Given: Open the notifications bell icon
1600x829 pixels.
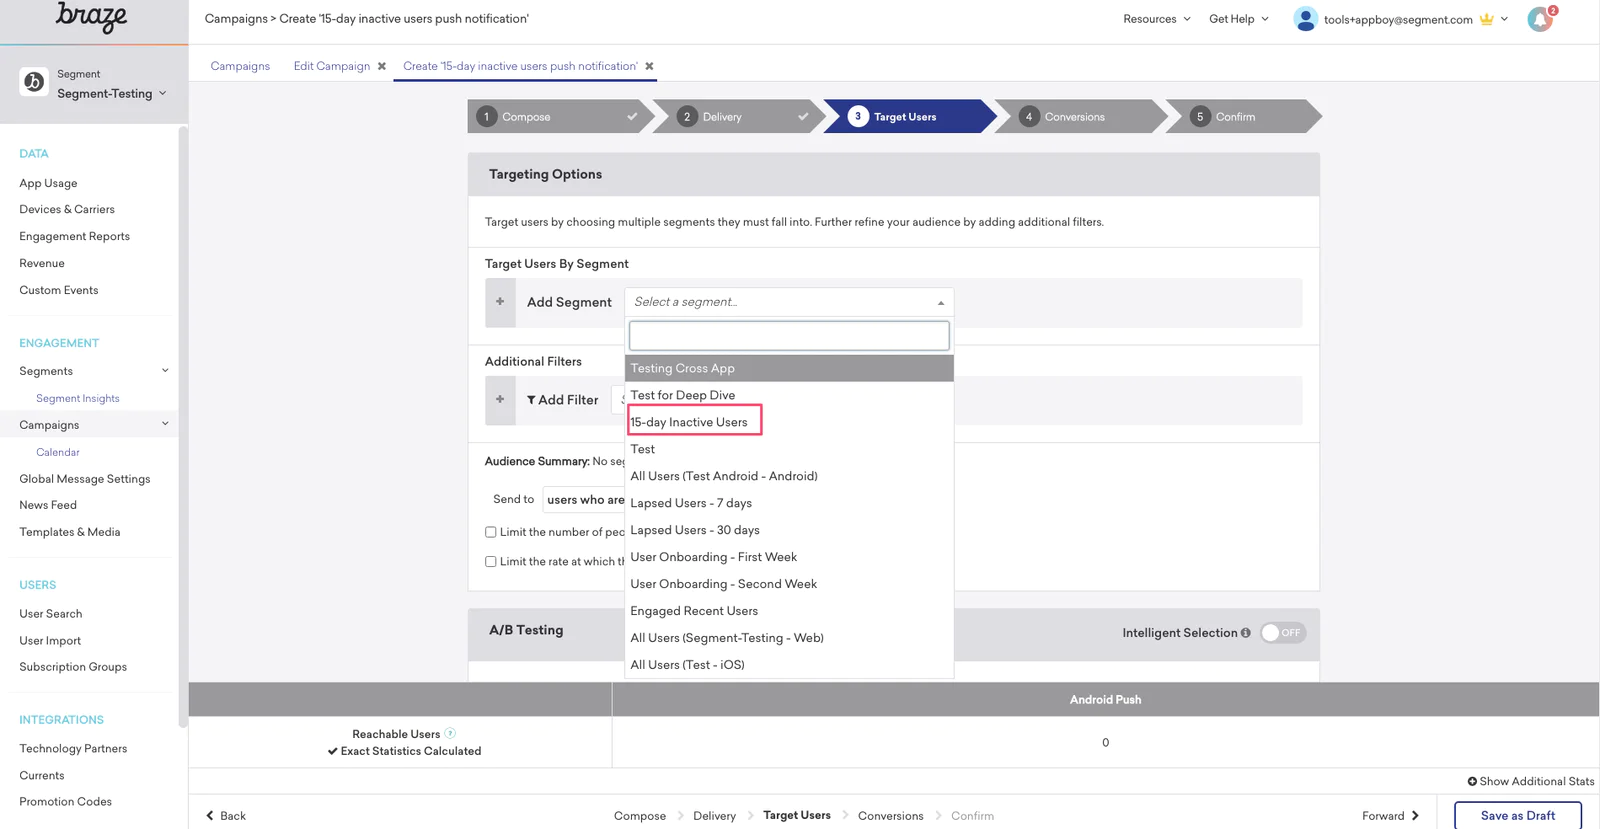Looking at the screenshot, I should (1540, 19).
